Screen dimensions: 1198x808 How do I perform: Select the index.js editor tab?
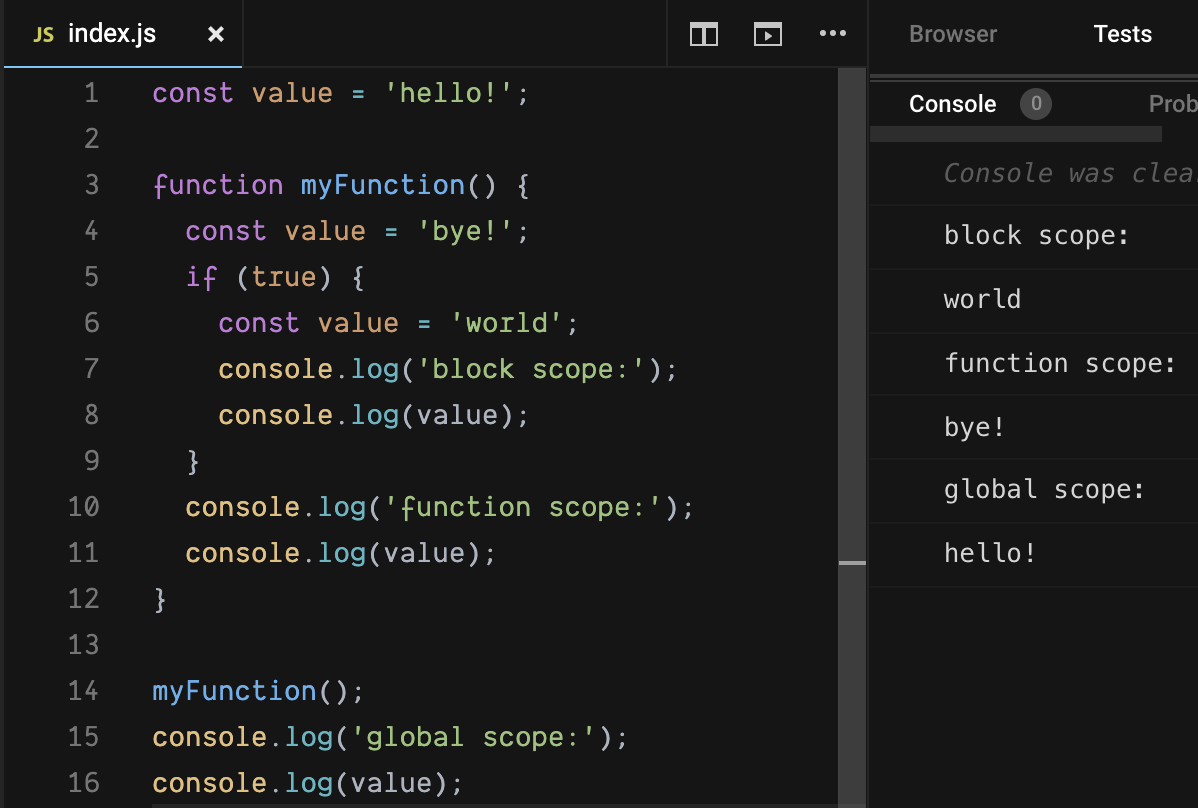[x=123, y=34]
